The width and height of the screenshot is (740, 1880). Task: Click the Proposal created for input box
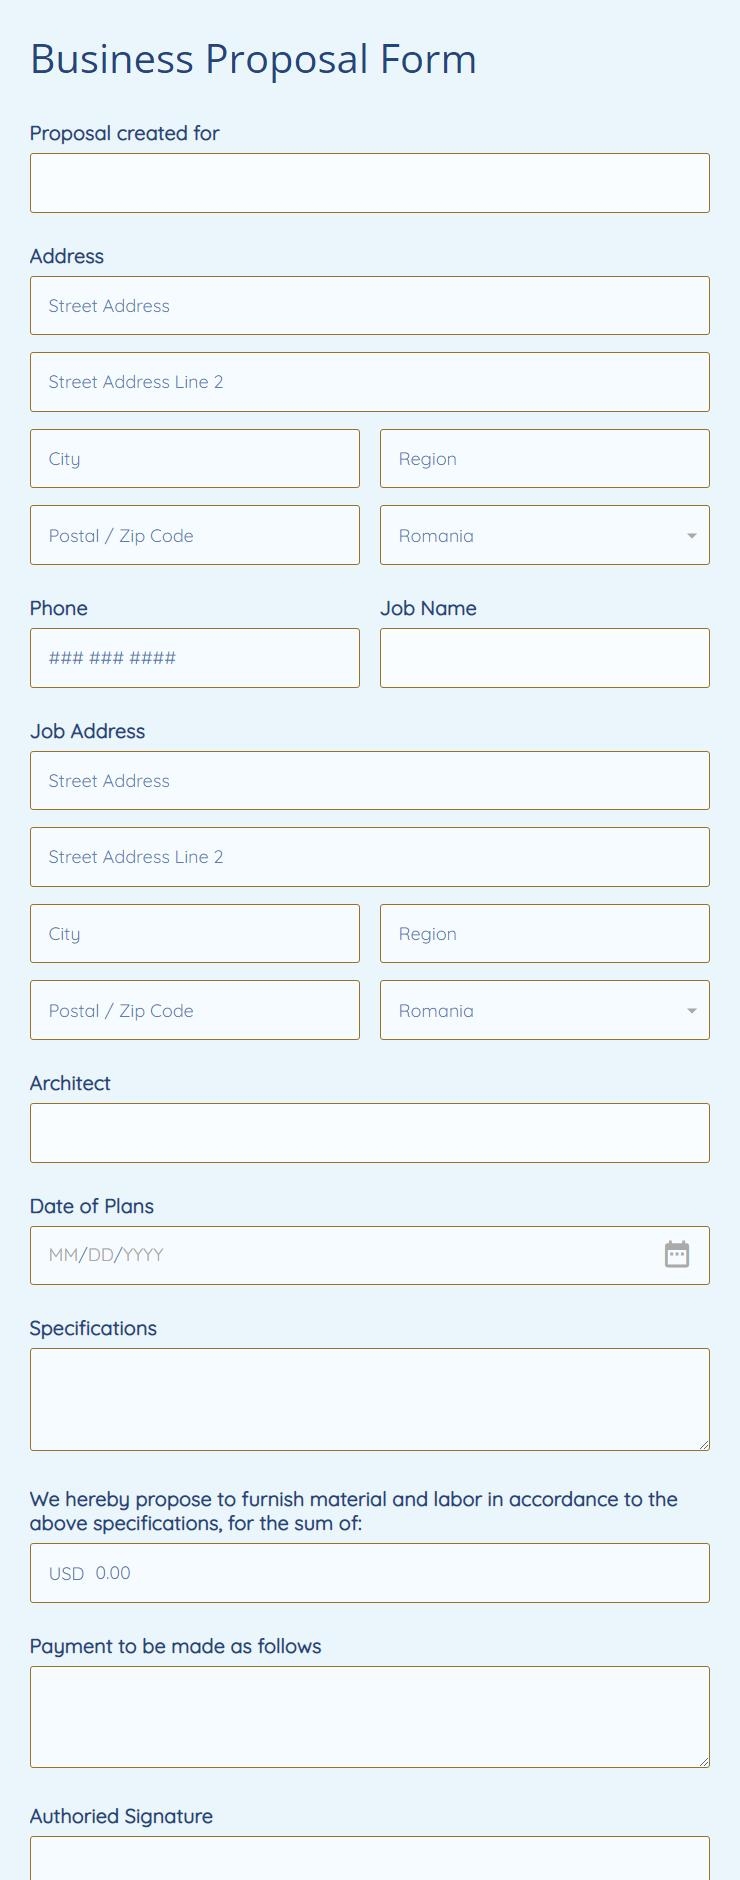tap(370, 182)
